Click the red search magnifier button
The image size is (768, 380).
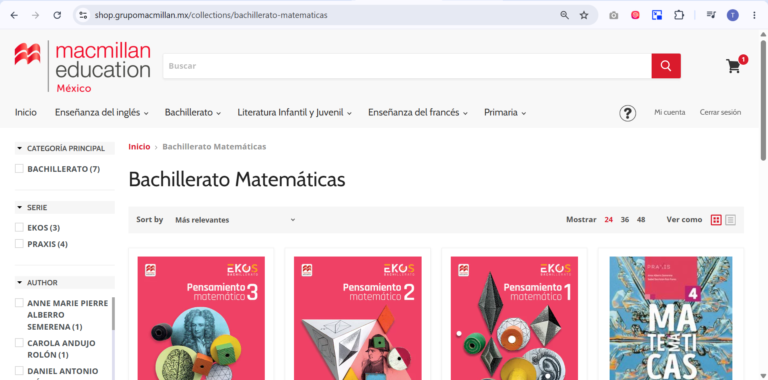666,66
